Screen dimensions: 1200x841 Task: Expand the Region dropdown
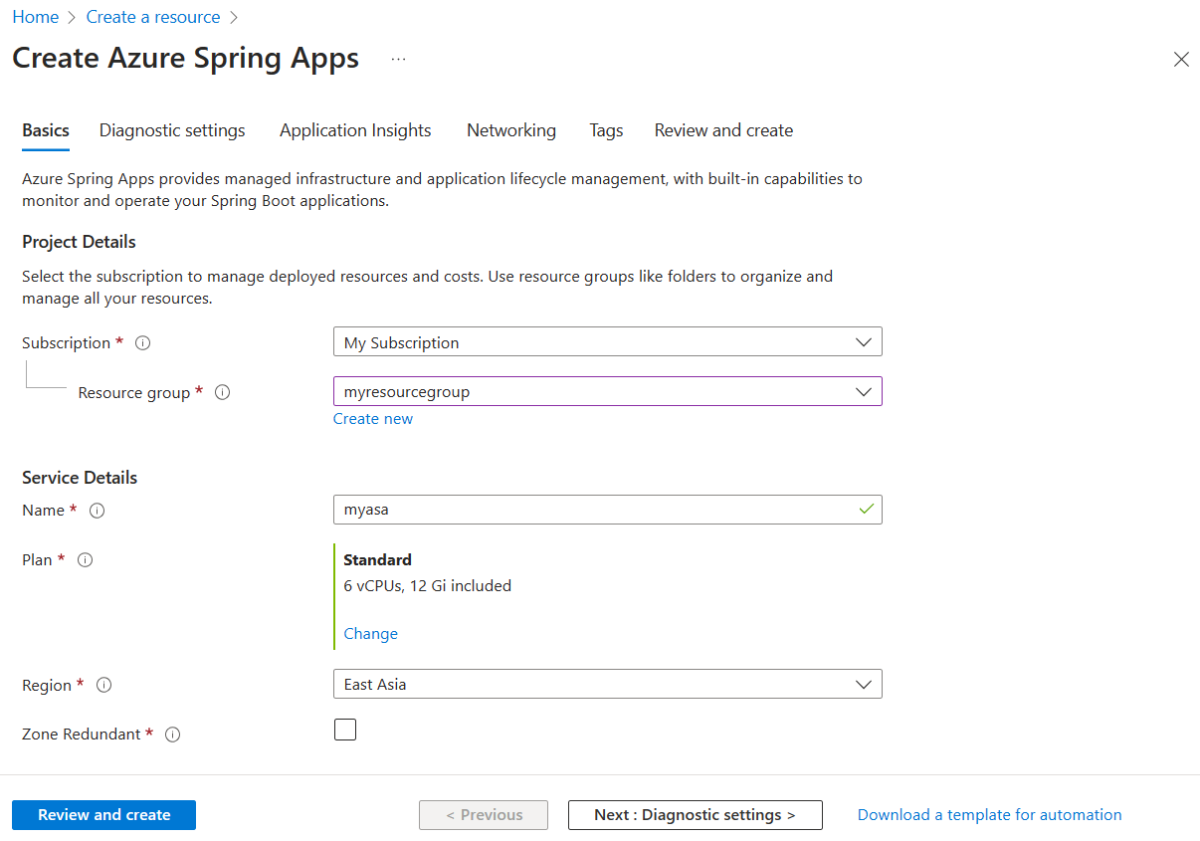point(607,685)
